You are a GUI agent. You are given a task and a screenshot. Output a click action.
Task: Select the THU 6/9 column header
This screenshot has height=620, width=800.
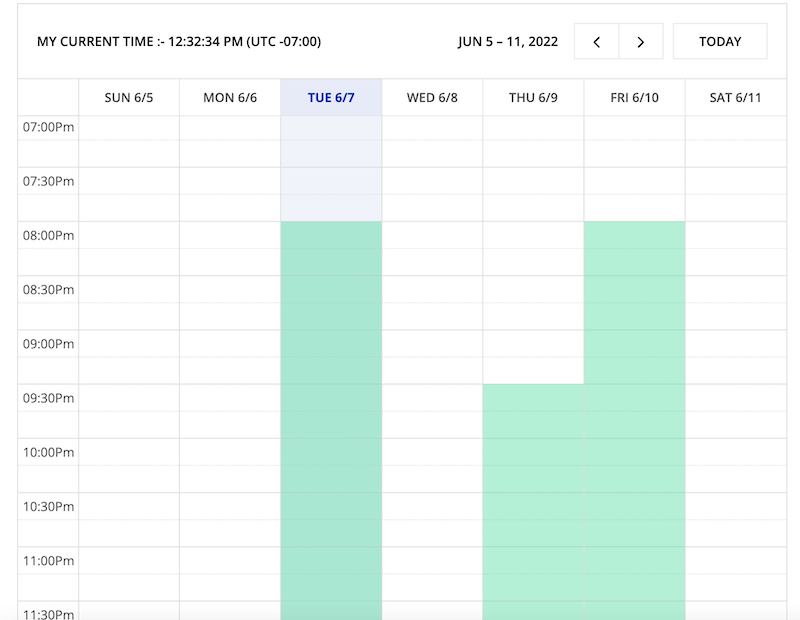(x=533, y=97)
